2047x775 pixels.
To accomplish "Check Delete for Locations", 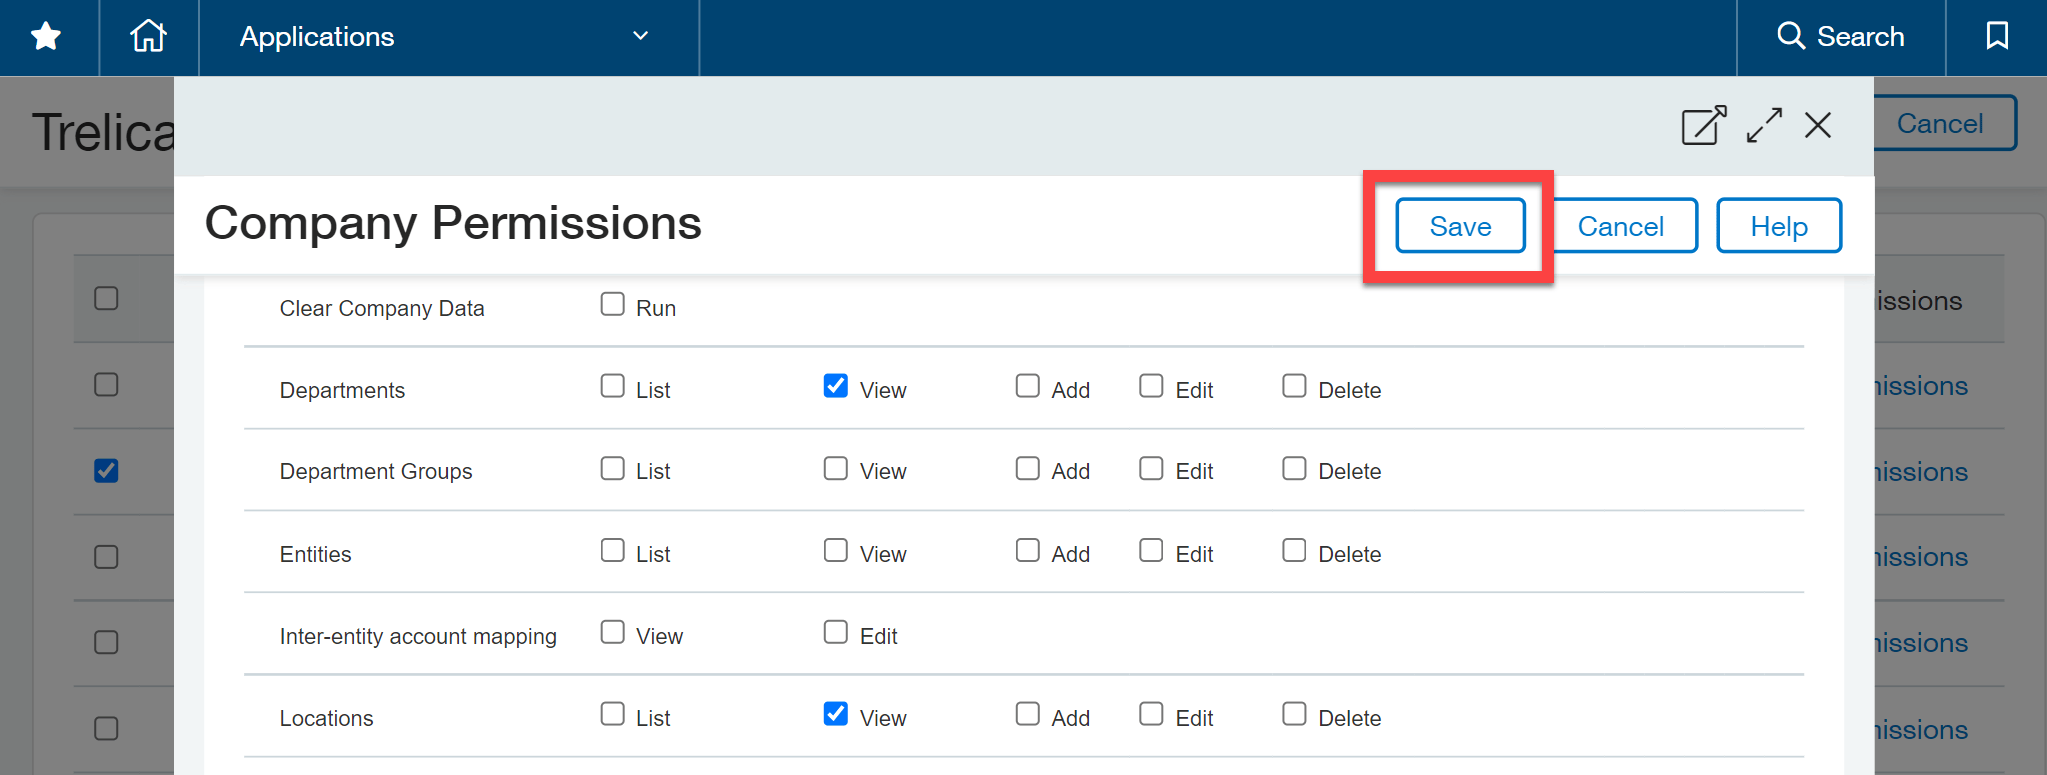I will click(x=1294, y=714).
